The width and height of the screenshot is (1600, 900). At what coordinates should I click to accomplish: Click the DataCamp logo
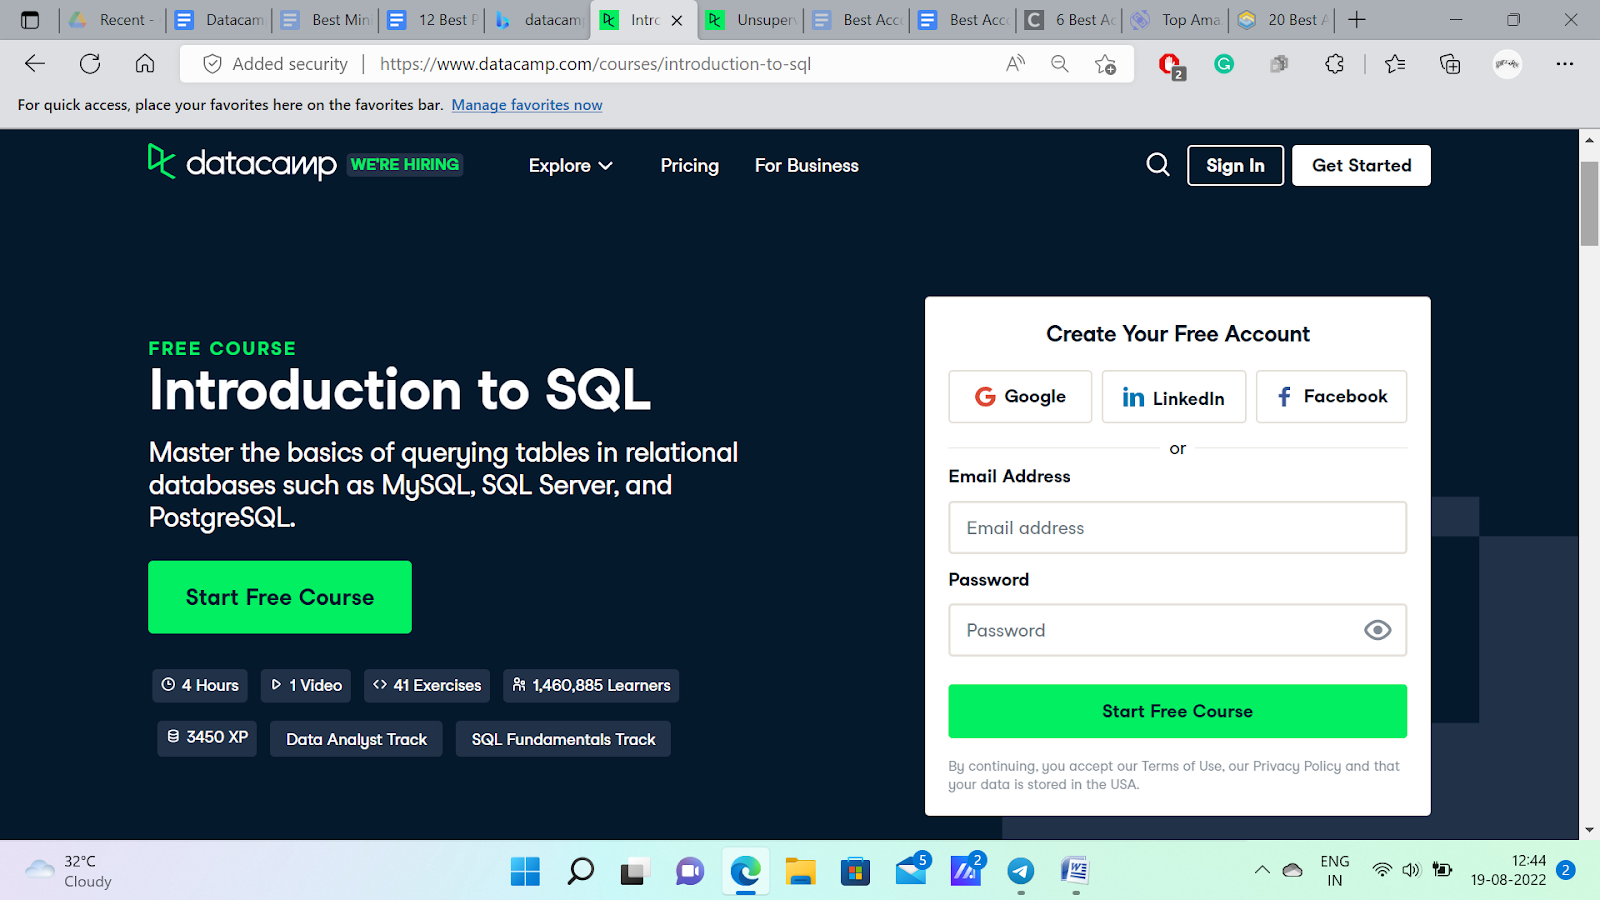(x=242, y=163)
